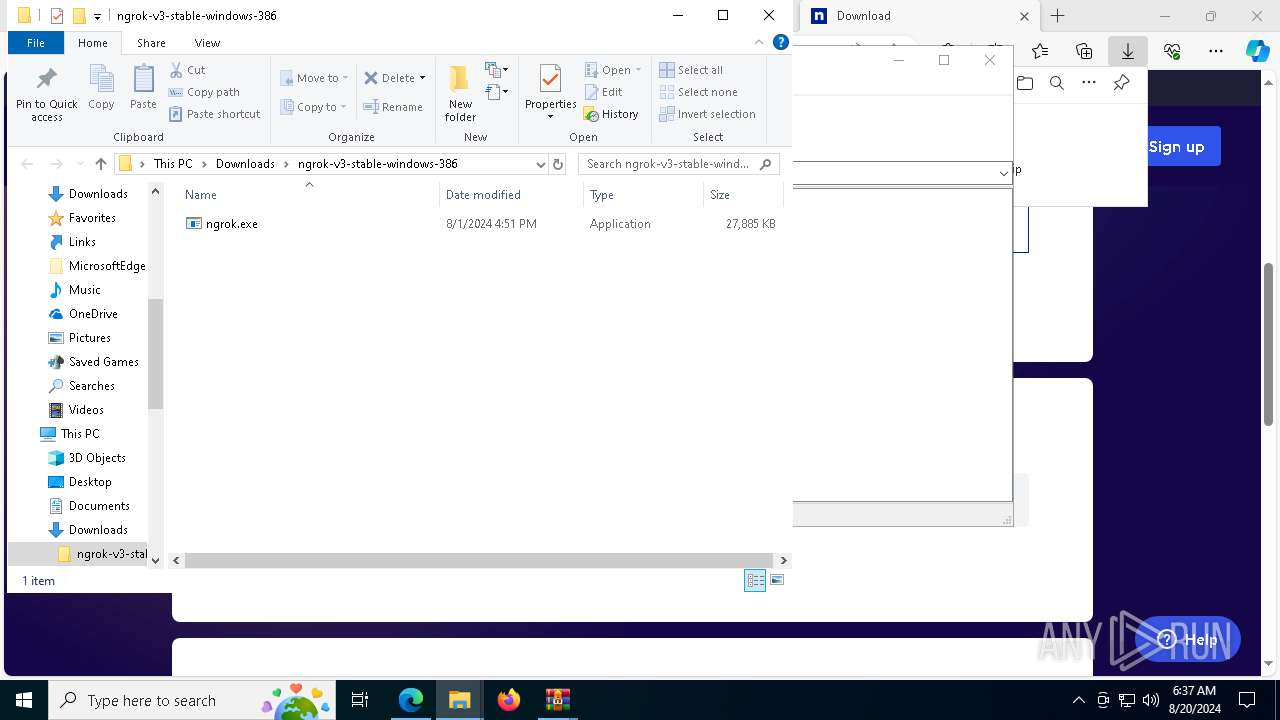Viewport: 1280px width, 720px height.
Task: Open file Properties
Action: pos(551,93)
